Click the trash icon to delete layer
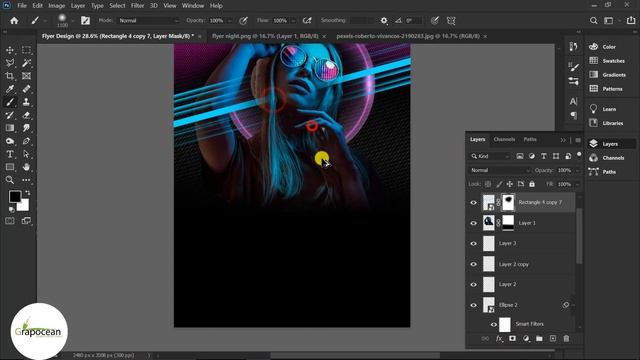Viewport: 640px width, 360px height. 566,338
